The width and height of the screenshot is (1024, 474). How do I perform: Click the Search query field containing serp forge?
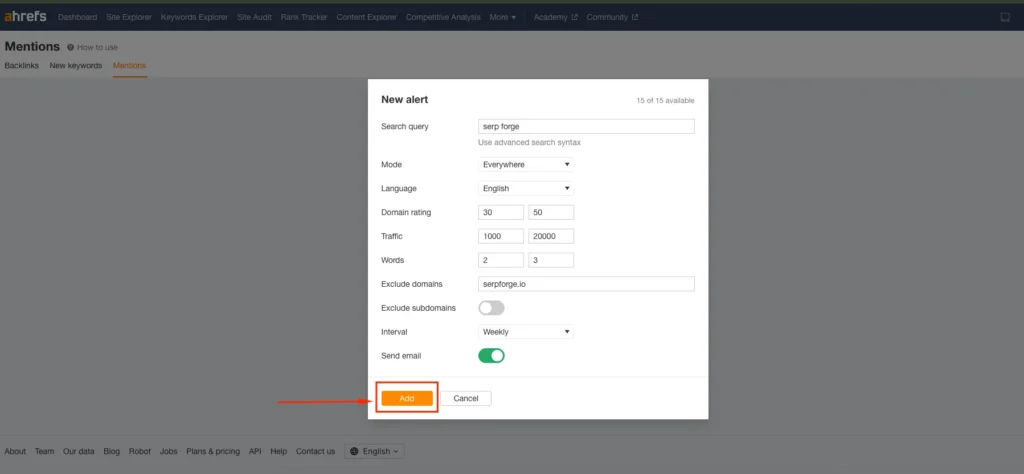point(586,127)
